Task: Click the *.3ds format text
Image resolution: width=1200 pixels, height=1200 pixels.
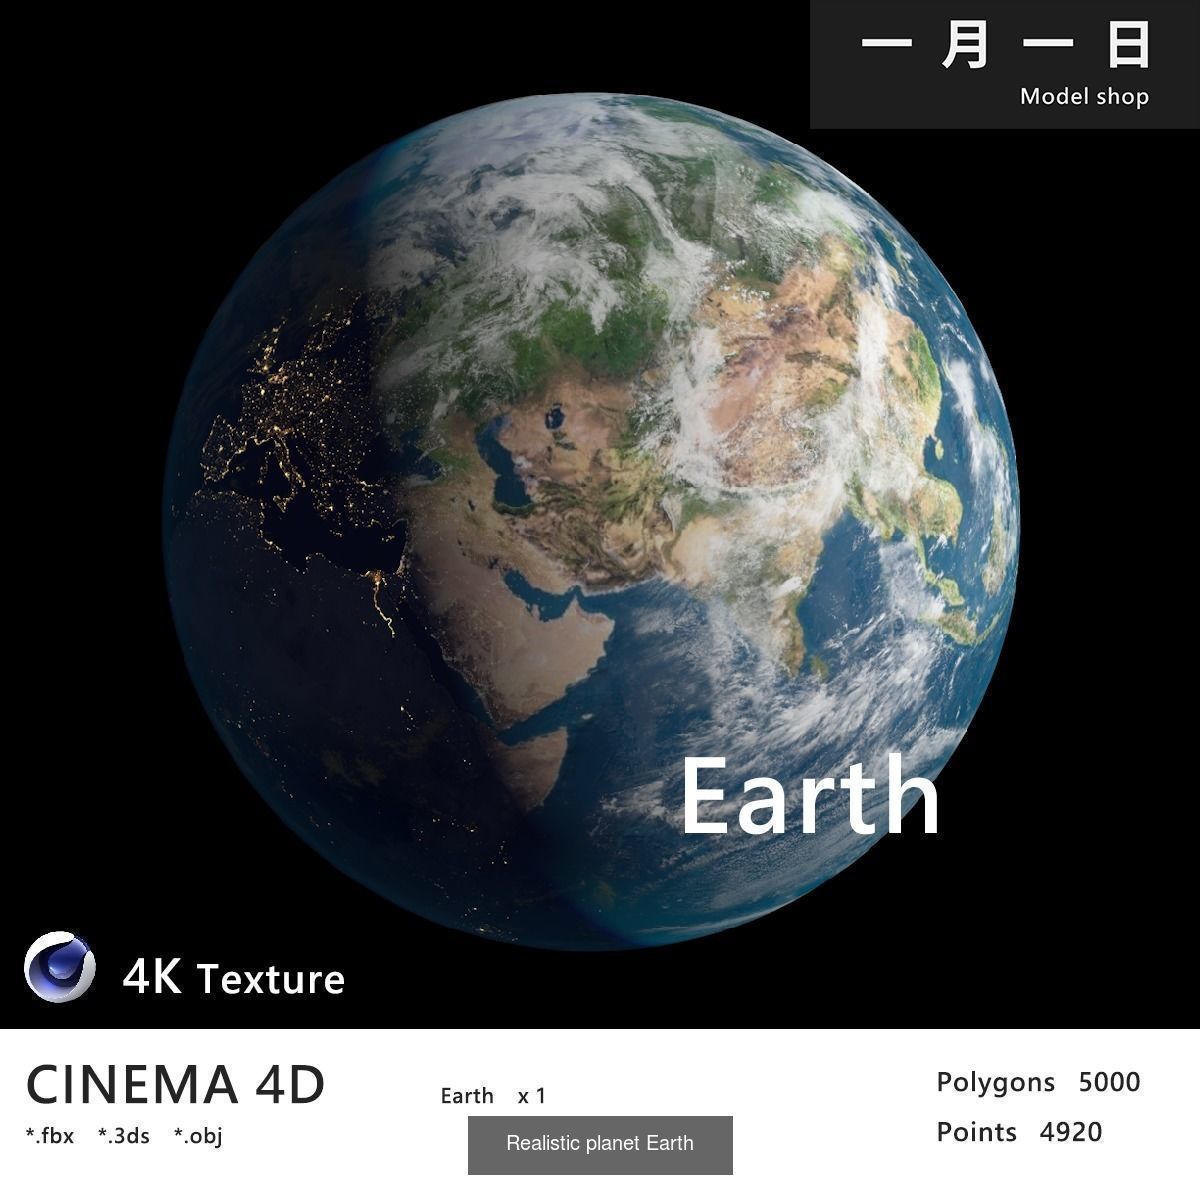Action: (x=124, y=1136)
